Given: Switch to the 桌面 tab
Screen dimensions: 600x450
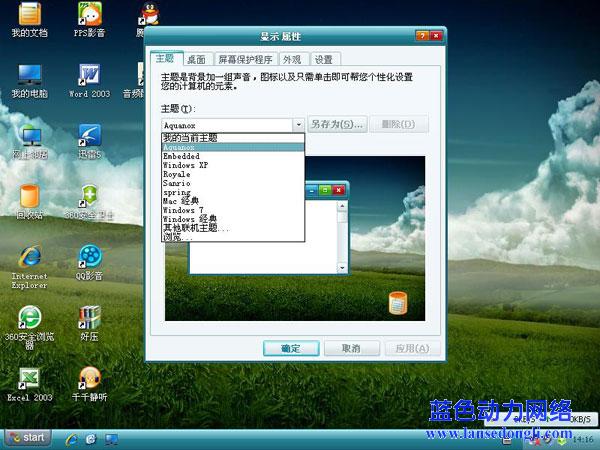Looking at the screenshot, I should 197,60.
